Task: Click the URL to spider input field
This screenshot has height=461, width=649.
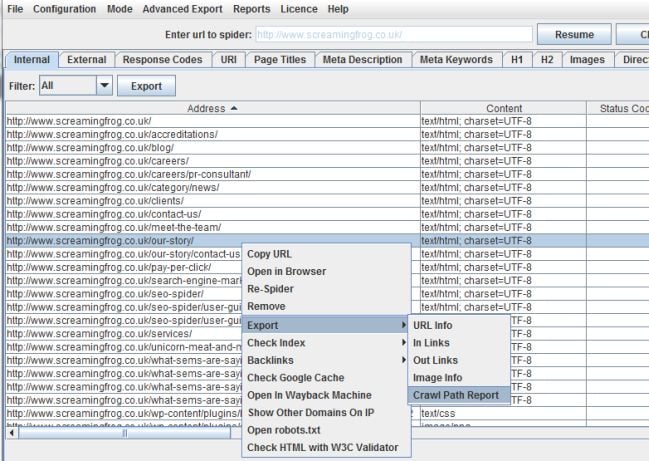Action: pyautogui.click(x=392, y=34)
